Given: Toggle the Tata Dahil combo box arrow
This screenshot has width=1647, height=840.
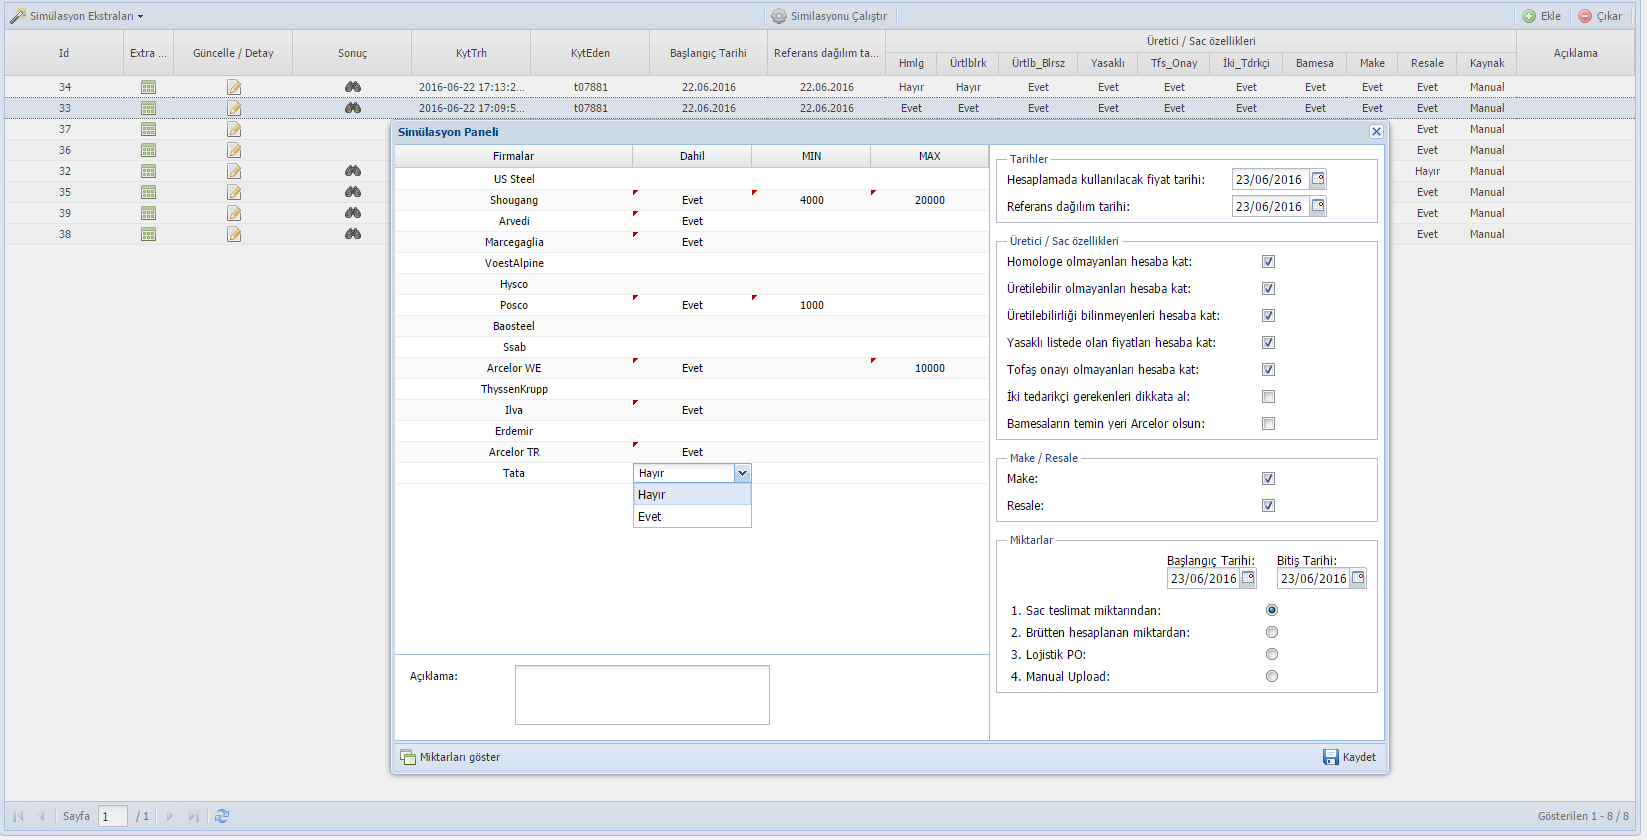Looking at the screenshot, I should point(742,473).
